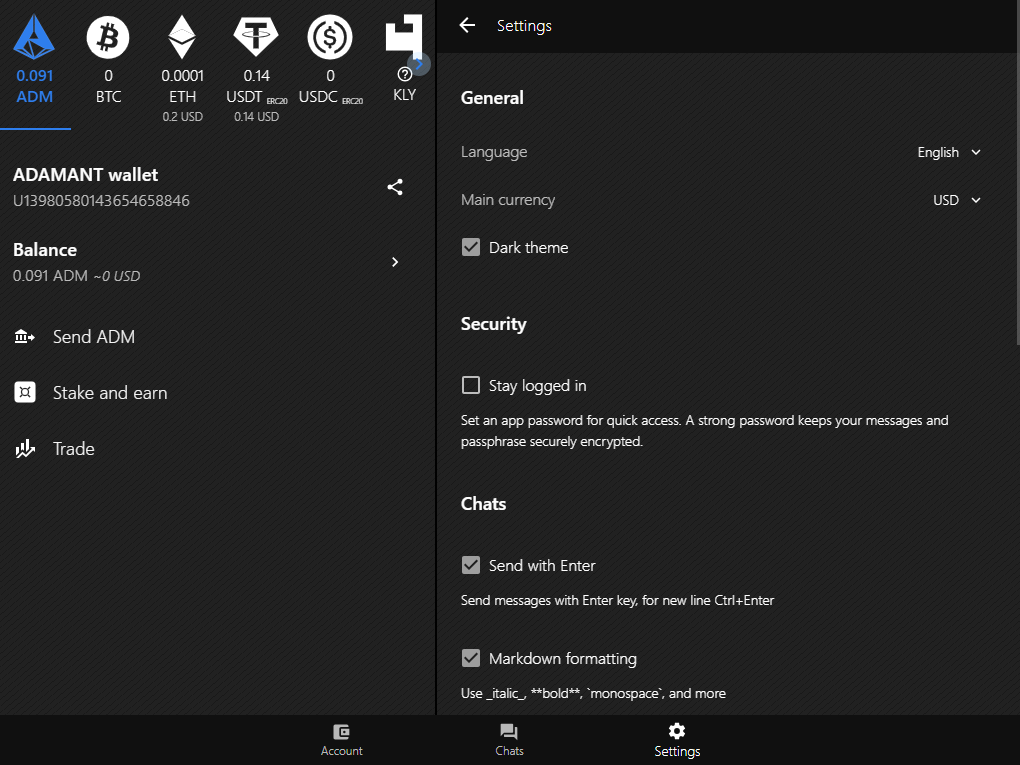Select the ADM wallet icon

point(34,38)
